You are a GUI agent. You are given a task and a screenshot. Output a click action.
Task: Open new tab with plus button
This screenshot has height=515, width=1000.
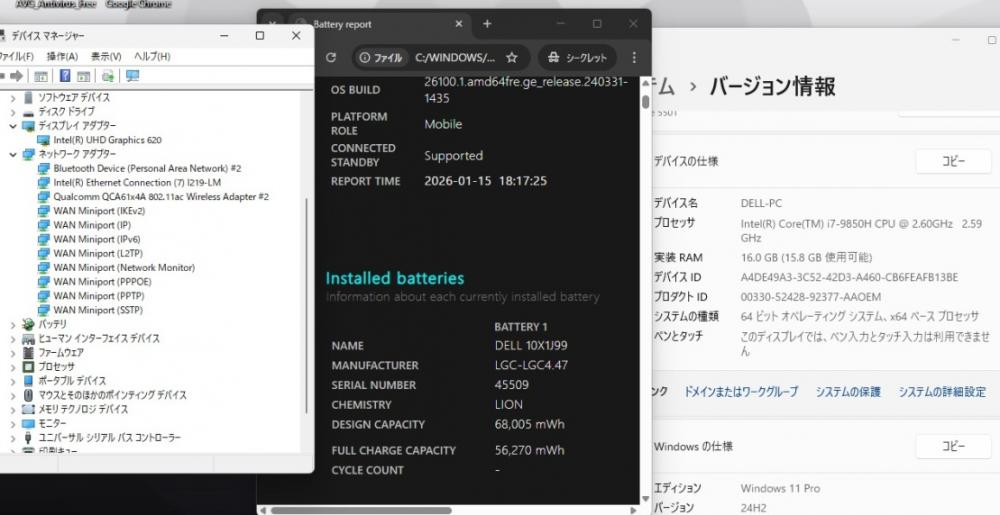click(x=487, y=24)
